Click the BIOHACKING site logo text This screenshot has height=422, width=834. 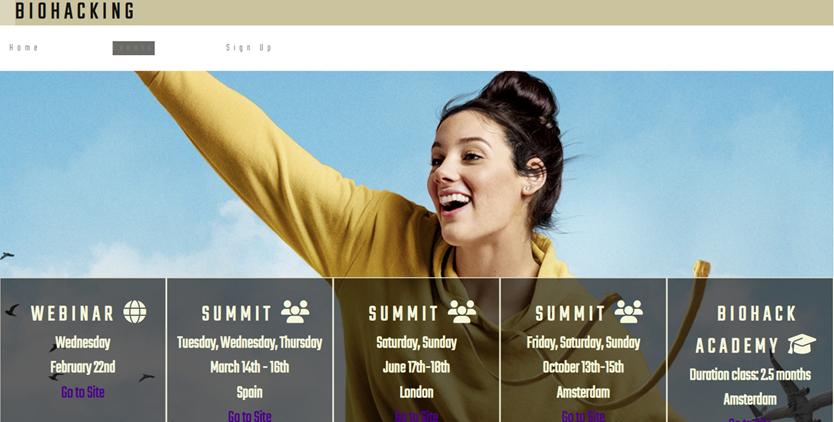coord(75,11)
